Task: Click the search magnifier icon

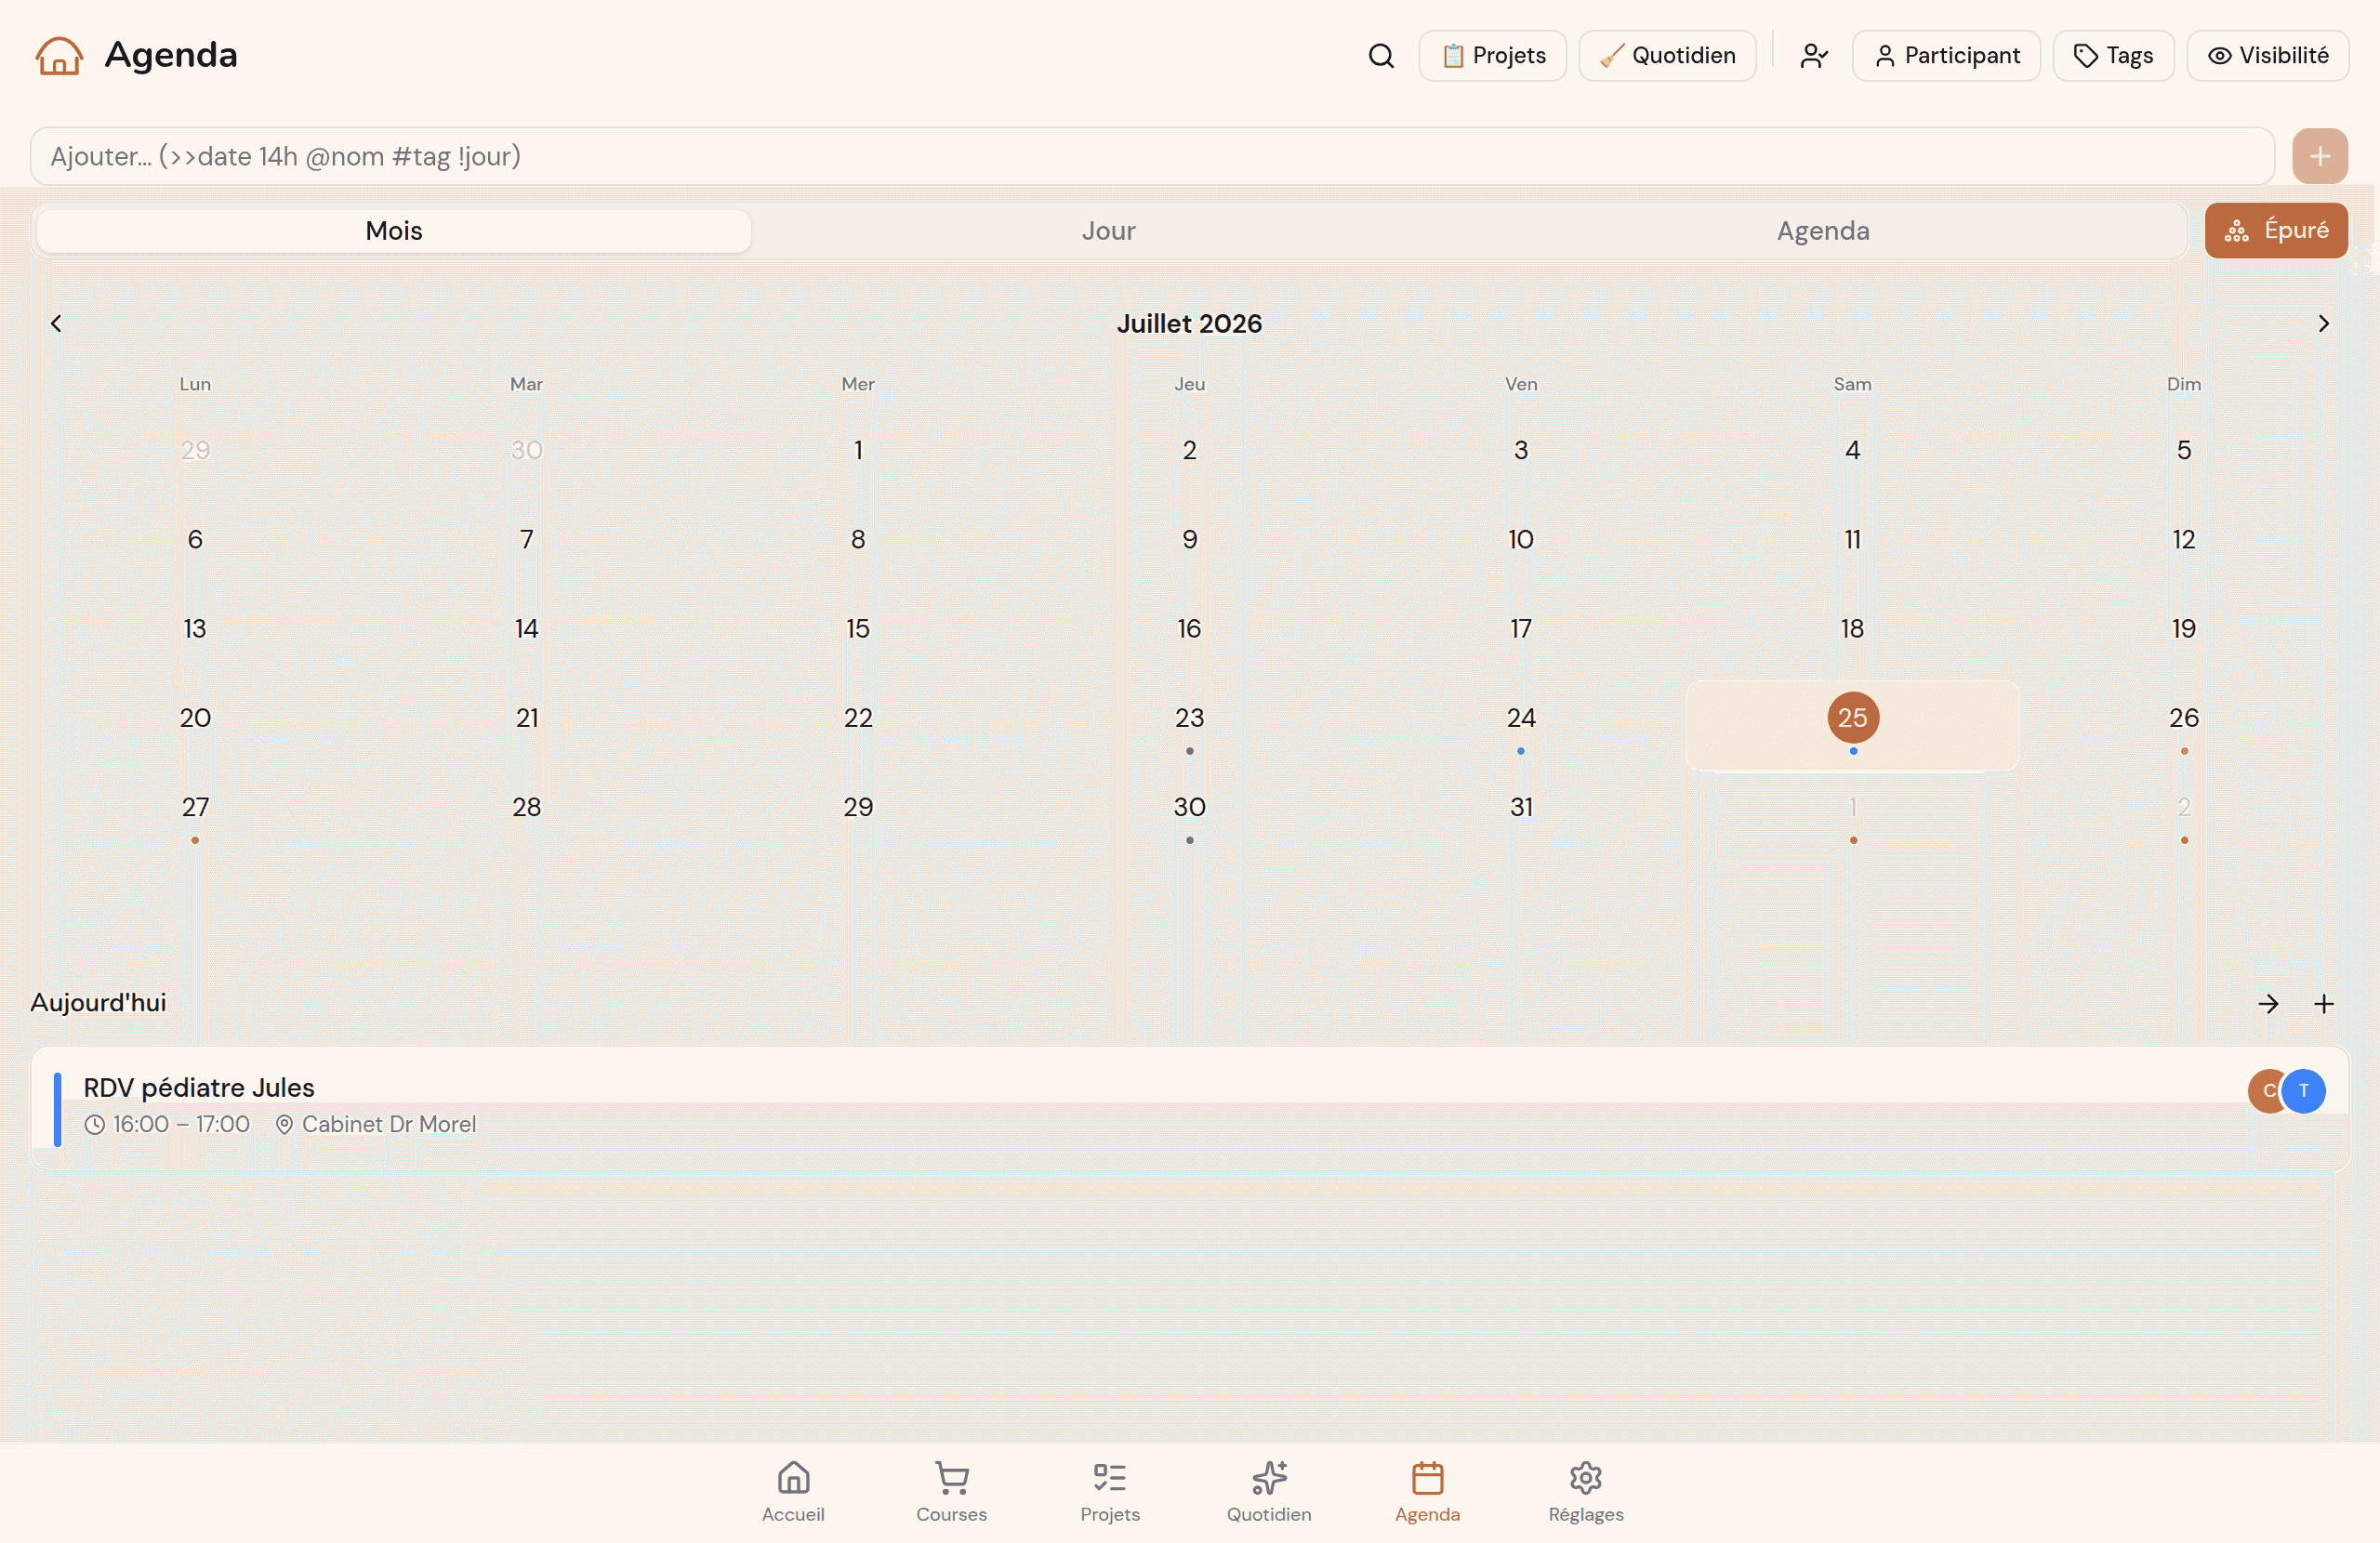Action: [x=1381, y=56]
